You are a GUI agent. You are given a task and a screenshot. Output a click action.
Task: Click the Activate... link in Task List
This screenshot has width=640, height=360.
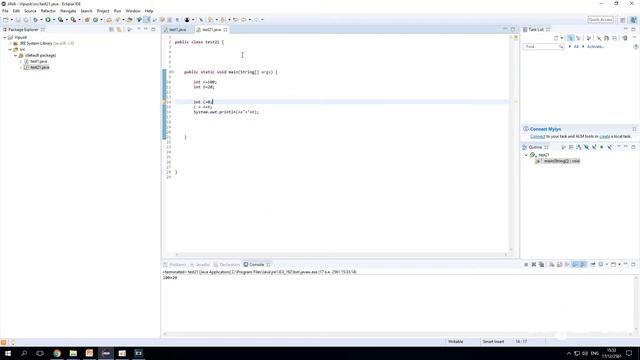tap(596, 47)
